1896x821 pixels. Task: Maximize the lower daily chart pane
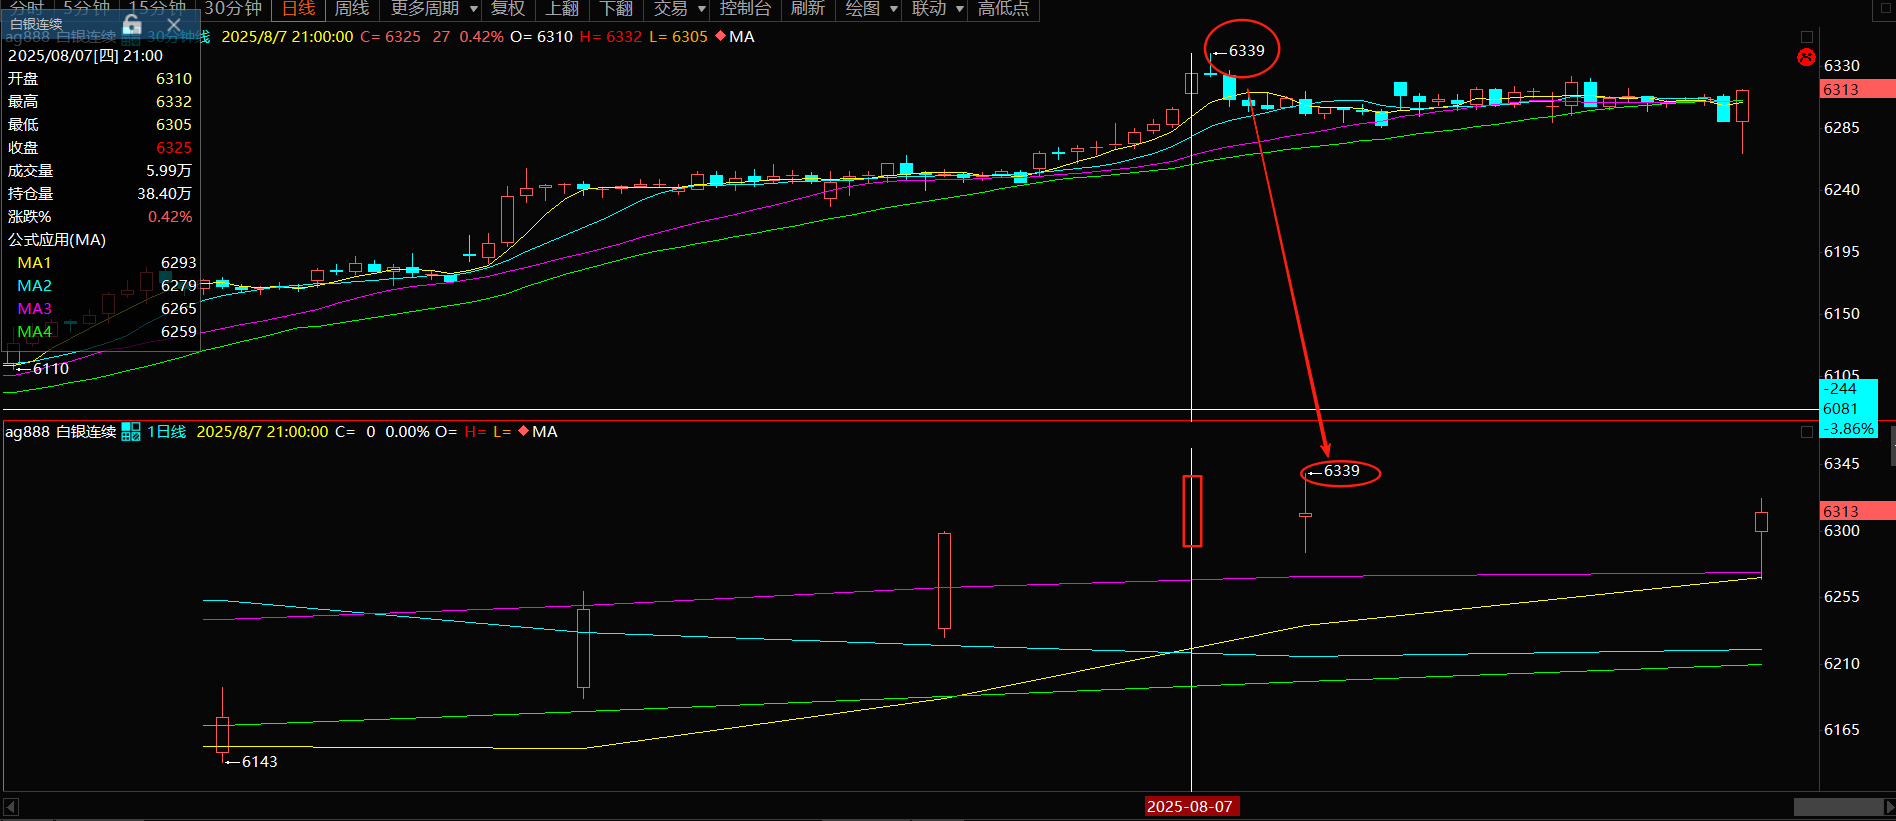1807,432
